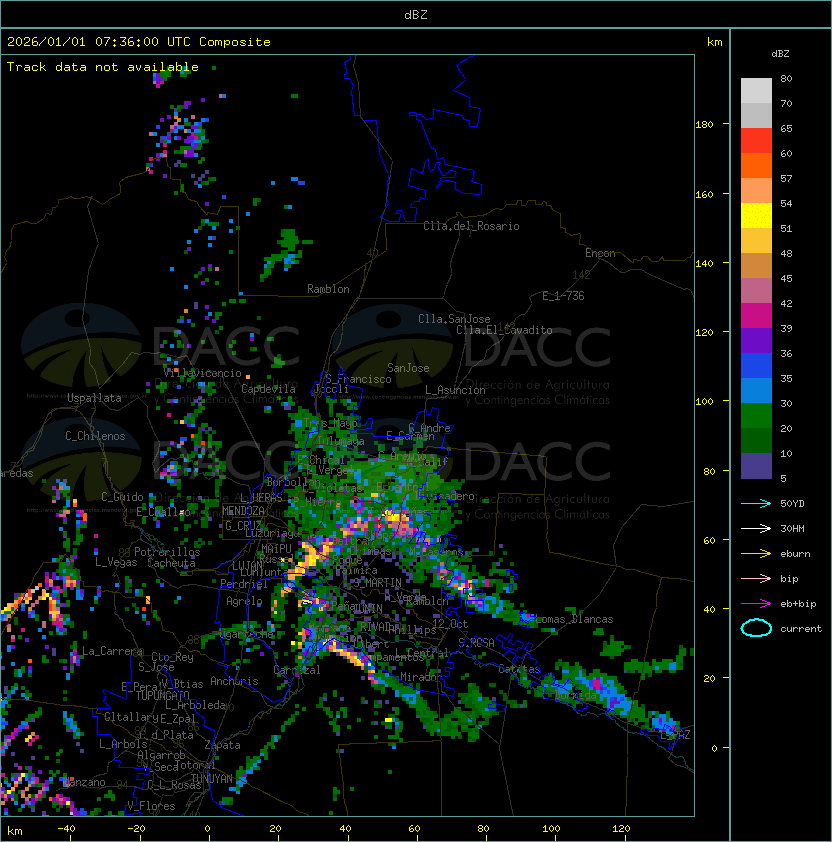Pick the purple 39–36 dBZ swatch
Screen dimensions: 832x842
756,341
